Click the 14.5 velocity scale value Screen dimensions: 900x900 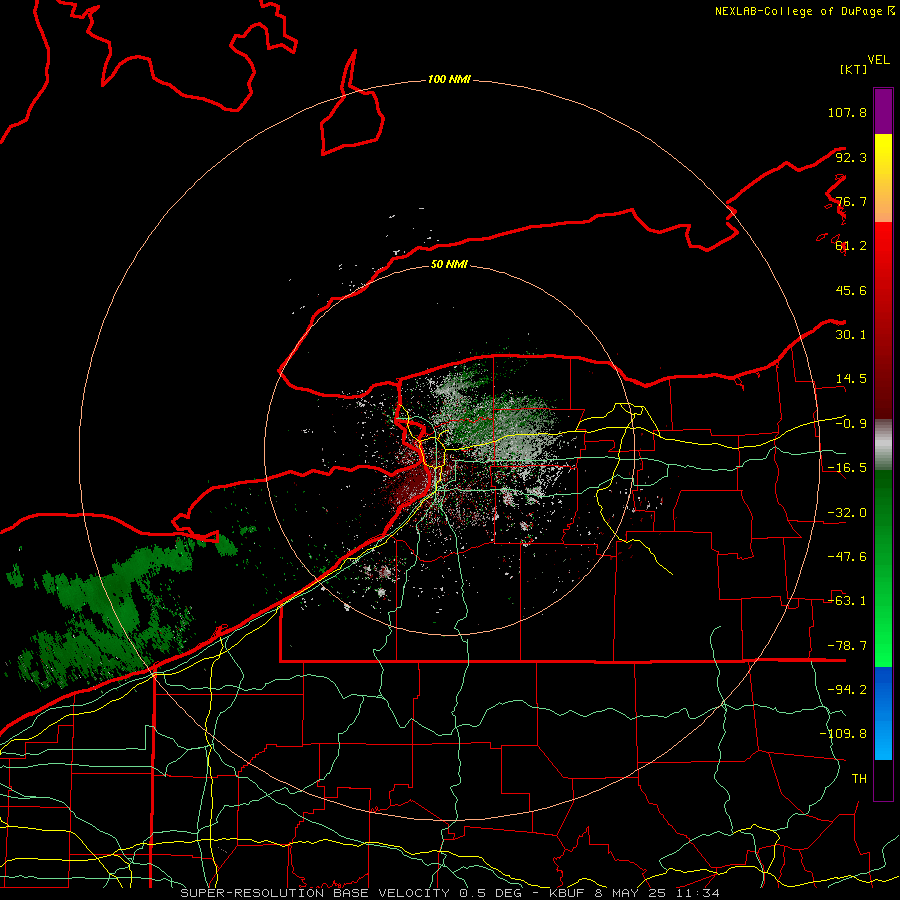[851, 379]
